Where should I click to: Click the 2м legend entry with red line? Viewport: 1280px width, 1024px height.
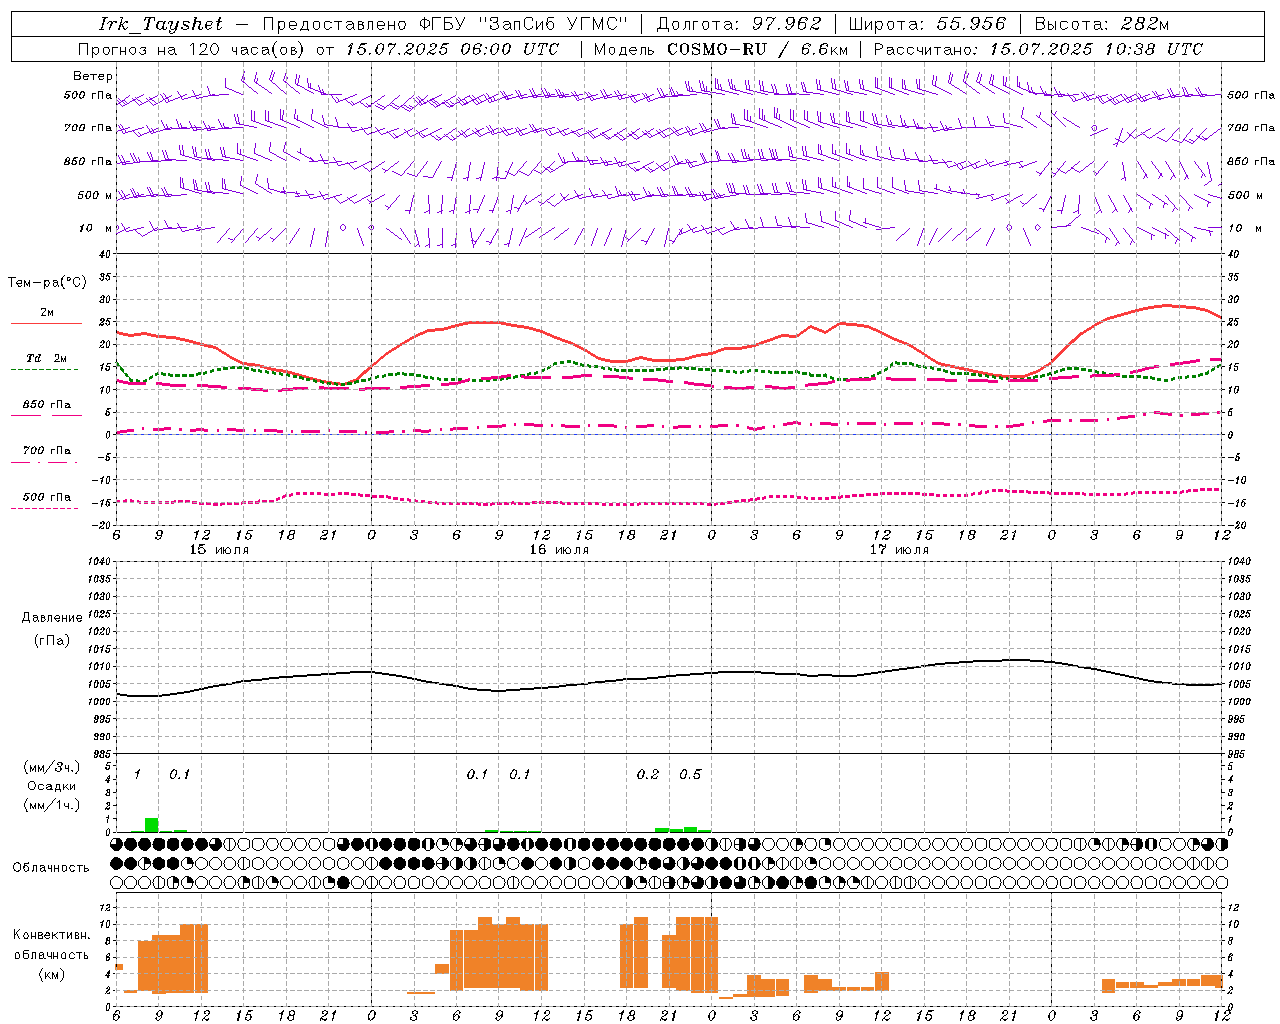[47, 313]
